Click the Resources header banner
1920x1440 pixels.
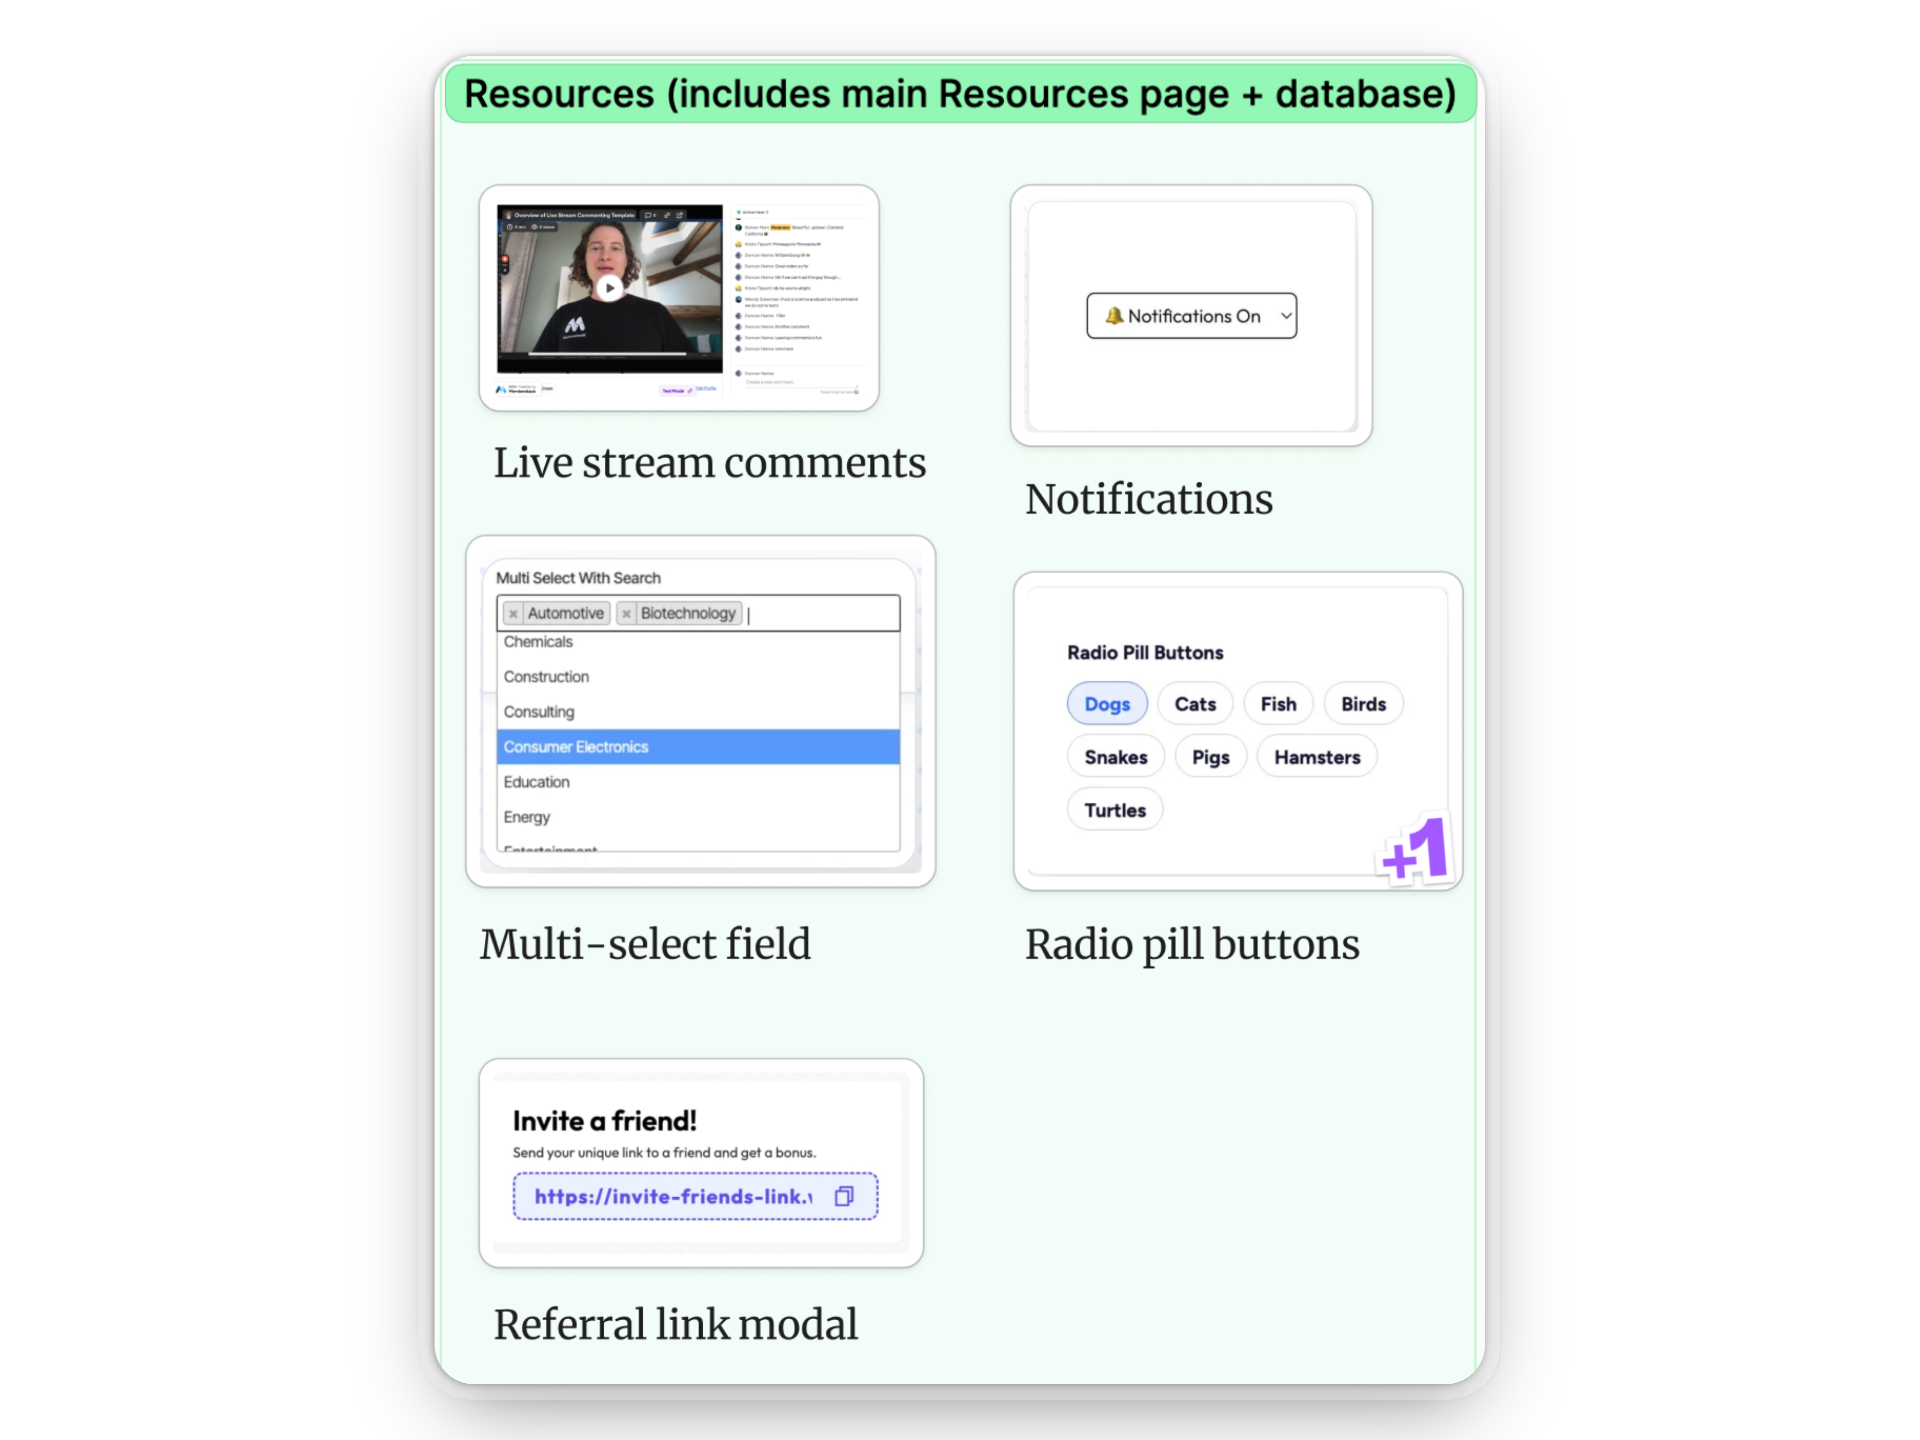click(x=960, y=94)
